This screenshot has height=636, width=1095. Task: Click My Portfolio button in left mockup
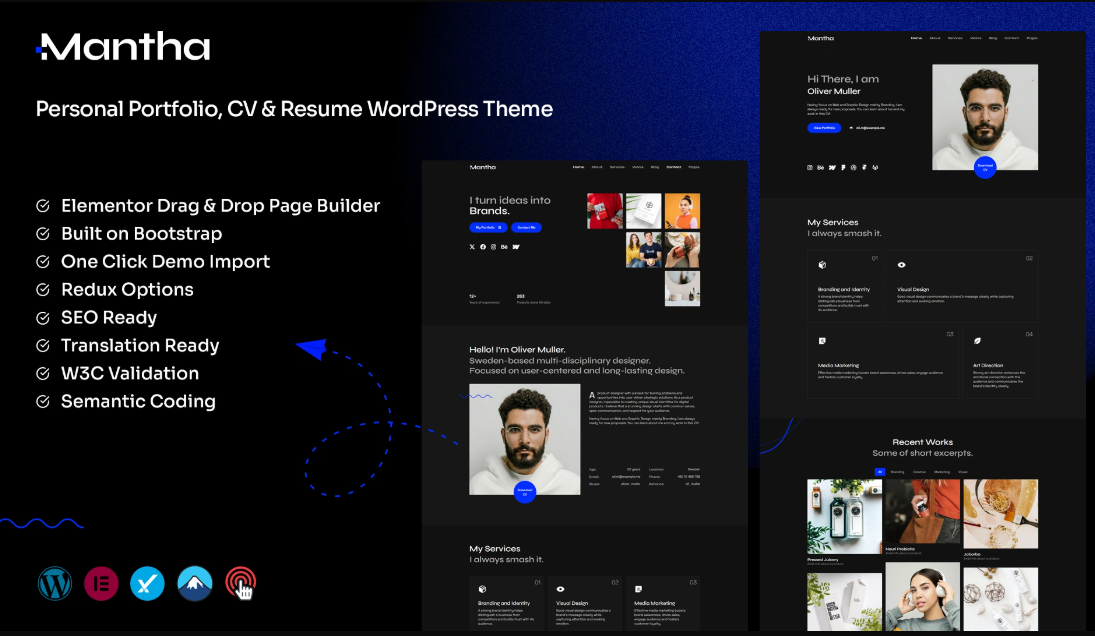tap(488, 228)
